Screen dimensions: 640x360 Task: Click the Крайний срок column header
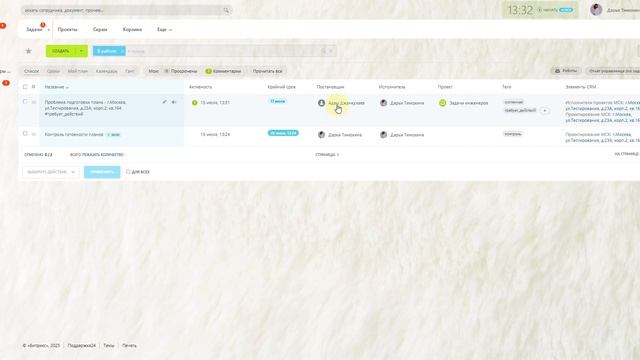click(281, 87)
